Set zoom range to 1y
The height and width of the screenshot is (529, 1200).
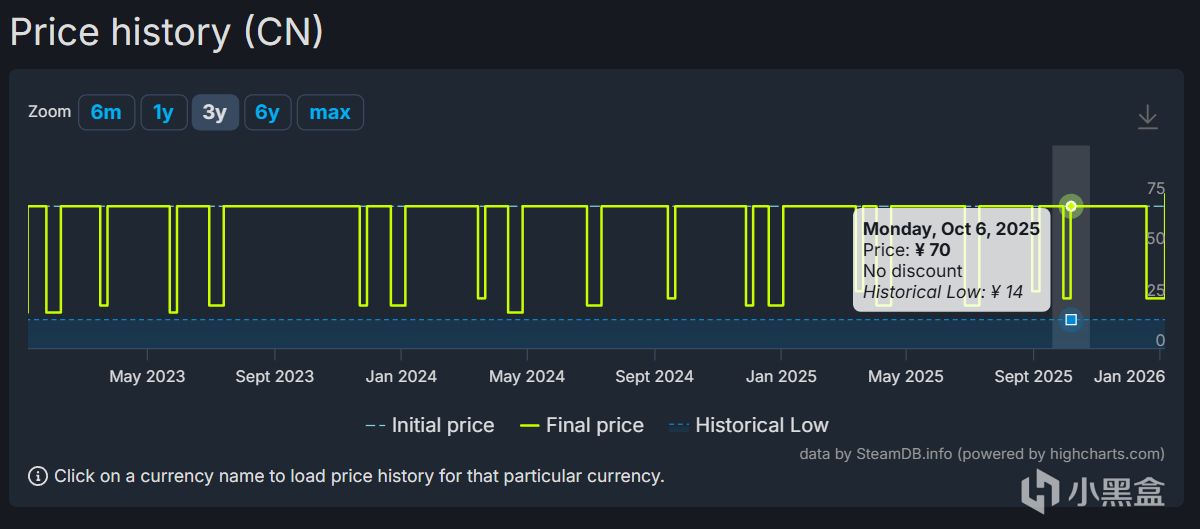point(163,112)
